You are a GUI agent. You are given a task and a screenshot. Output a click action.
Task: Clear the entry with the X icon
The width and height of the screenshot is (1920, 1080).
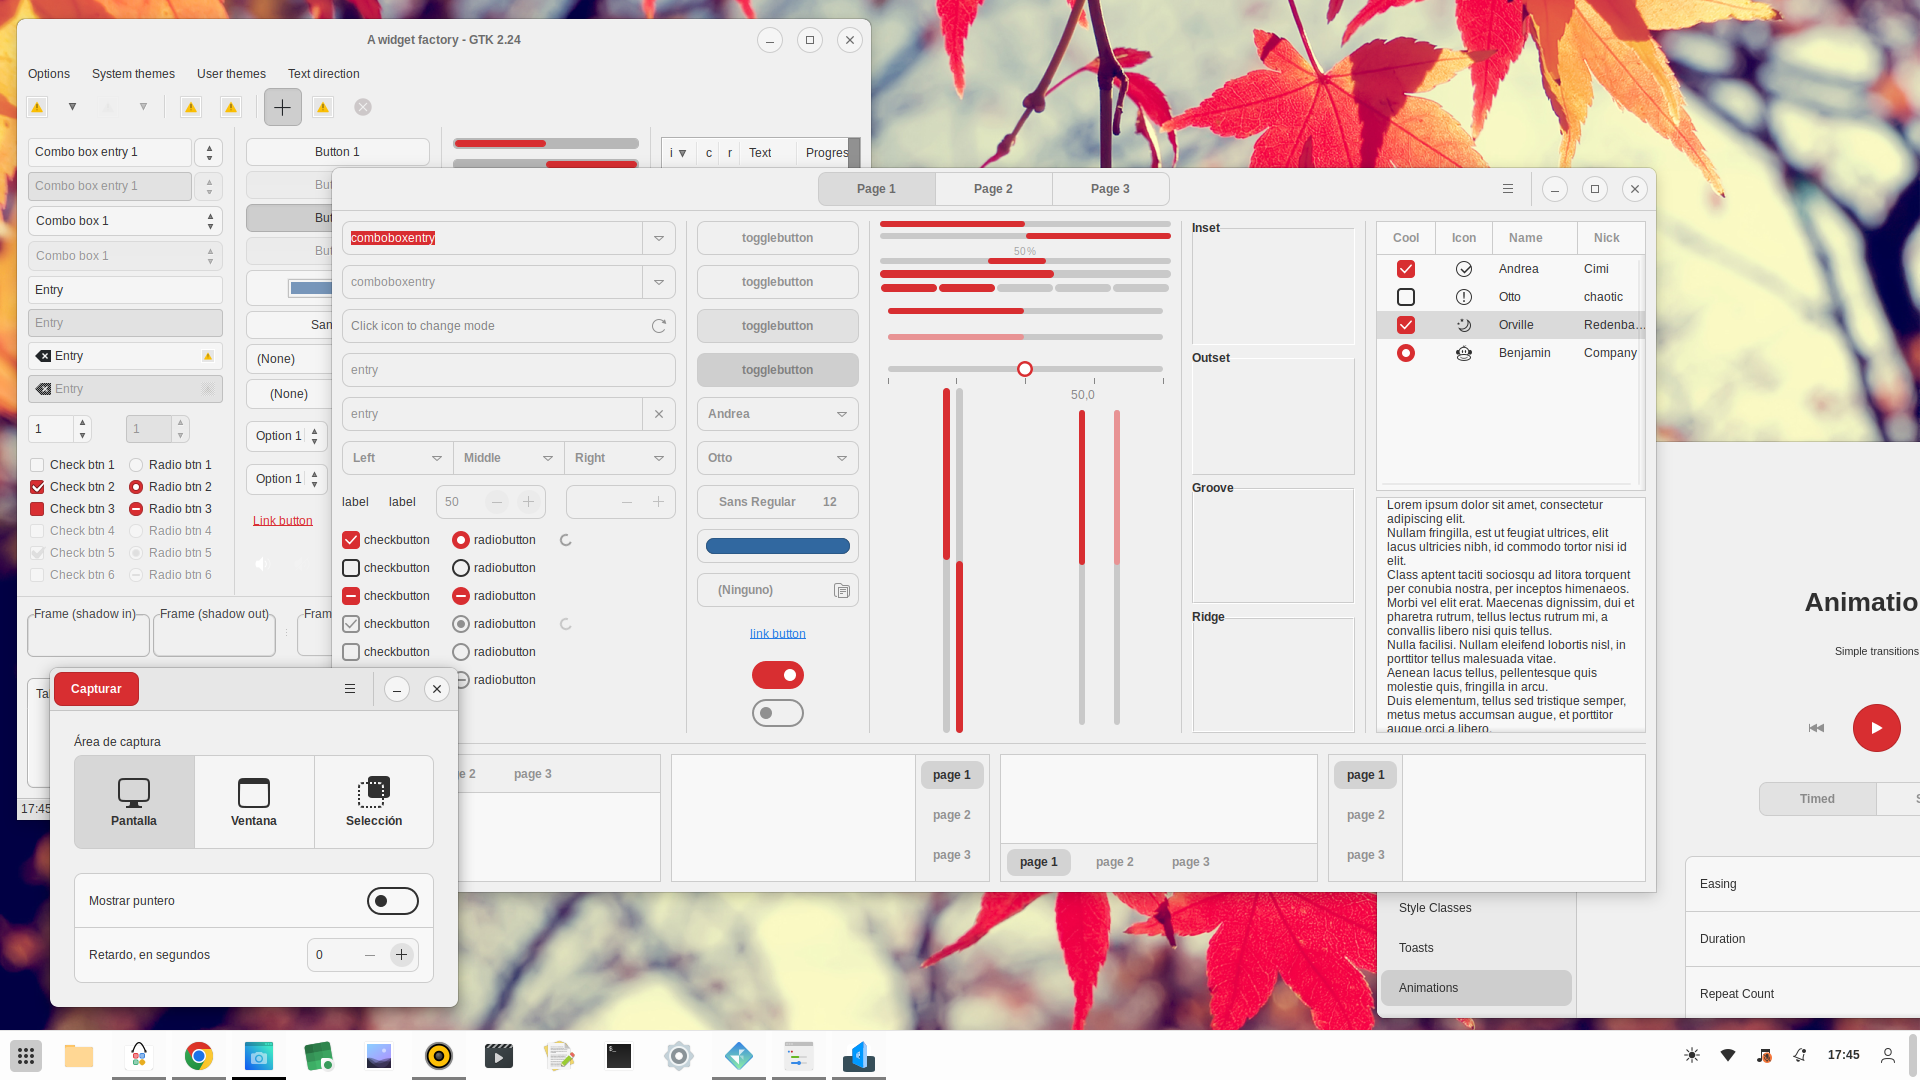(x=659, y=414)
